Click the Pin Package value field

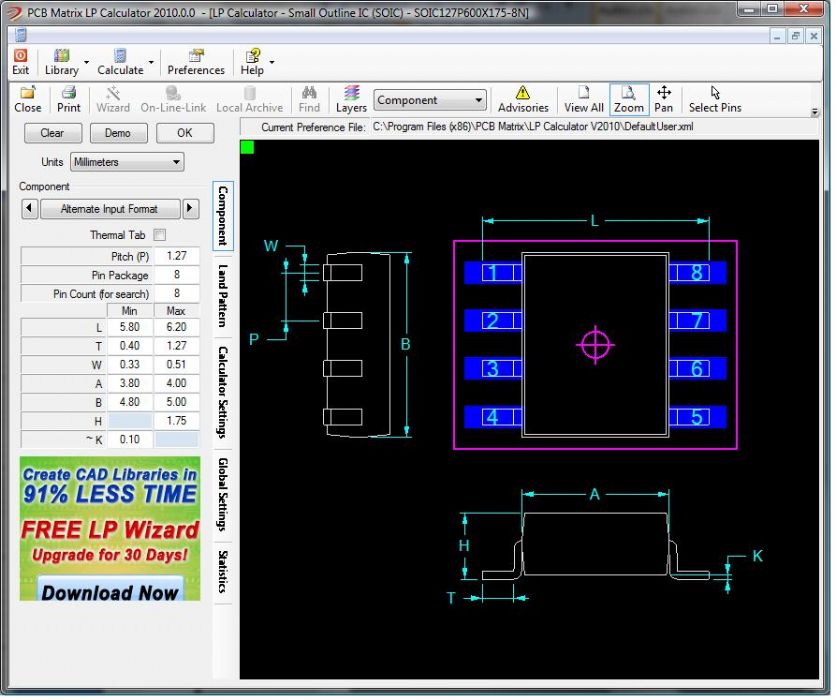(176, 275)
